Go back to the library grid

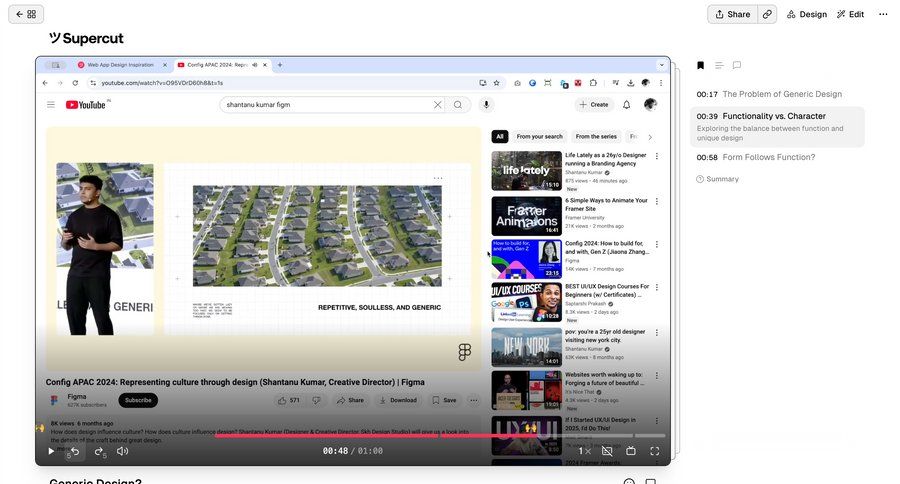tap(26, 14)
